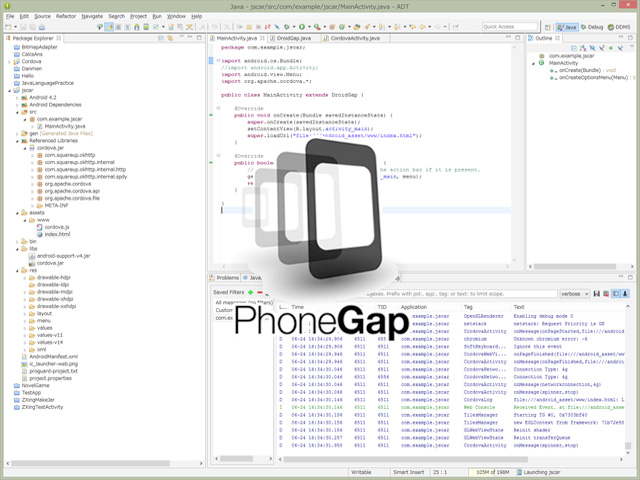Select MainActivity.java in Package Explorer
The image size is (640, 480).
[x=64, y=126]
